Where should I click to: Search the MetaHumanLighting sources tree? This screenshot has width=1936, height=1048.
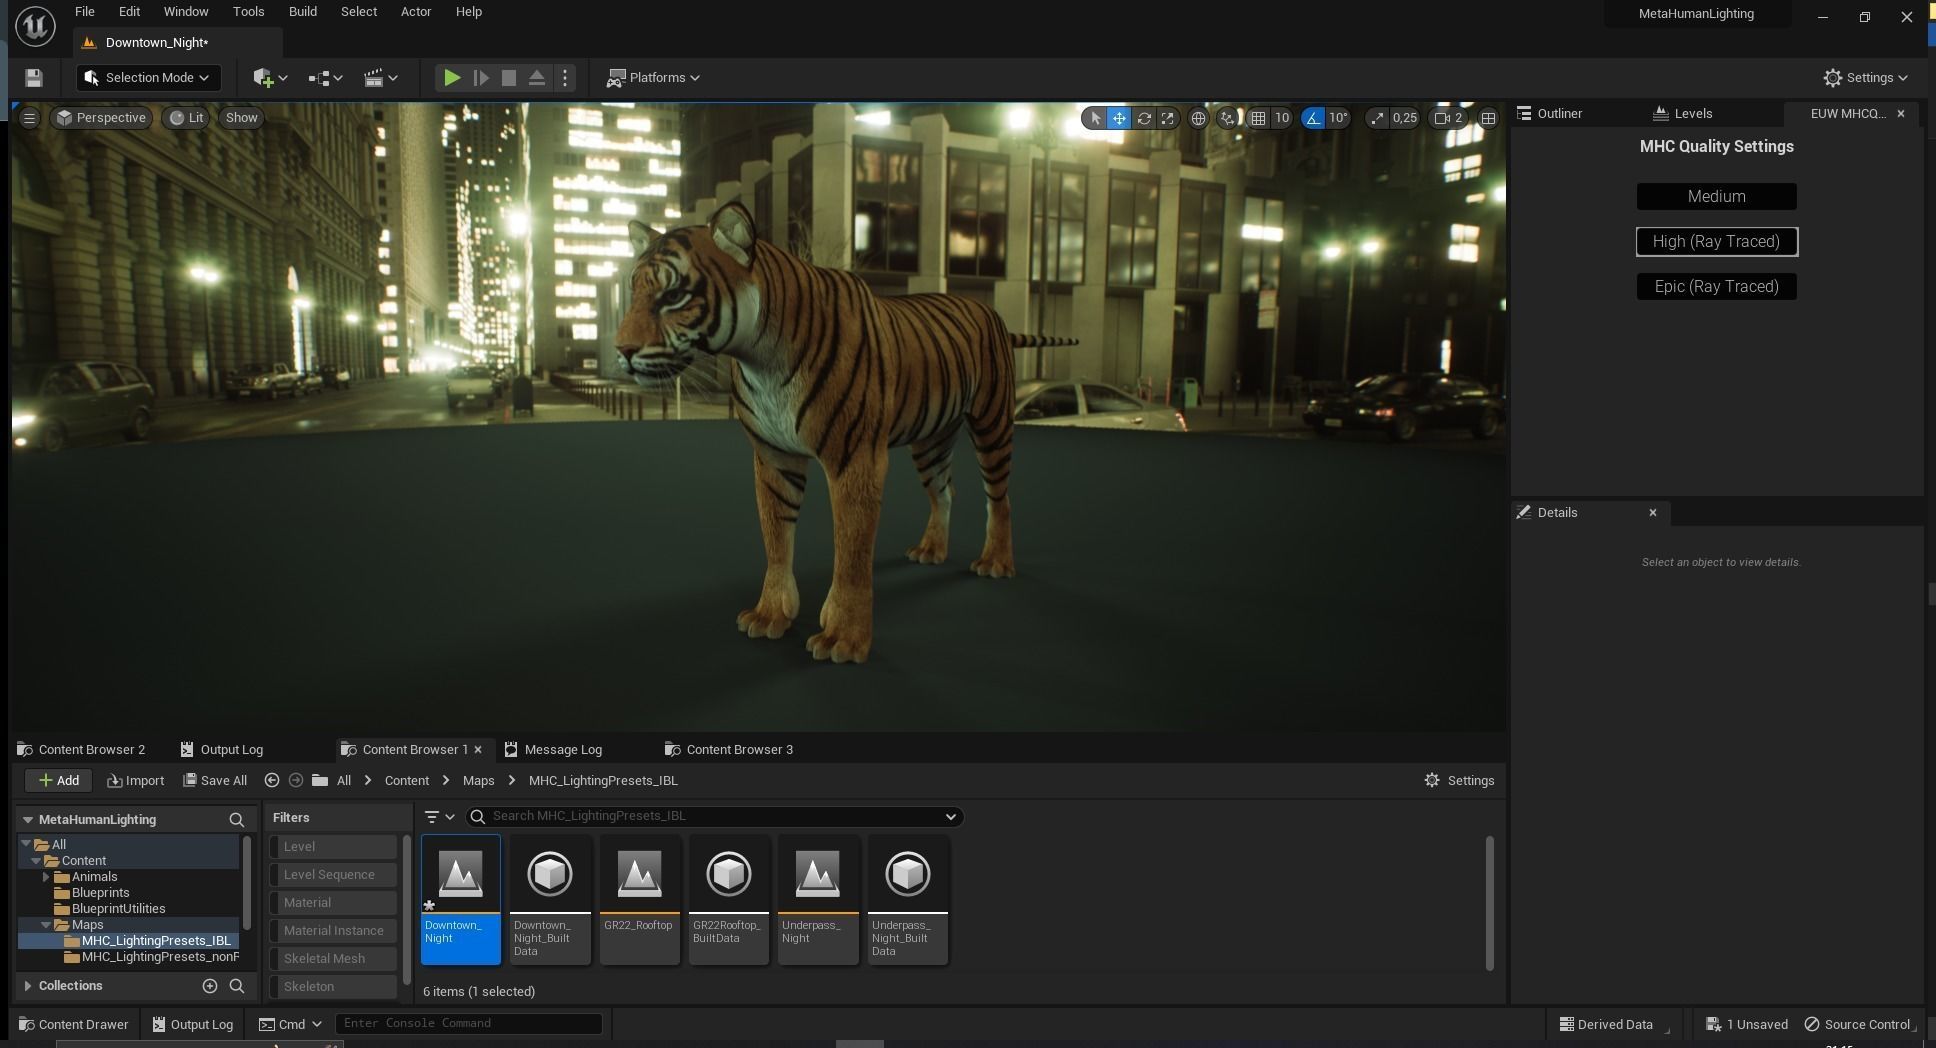coord(237,820)
